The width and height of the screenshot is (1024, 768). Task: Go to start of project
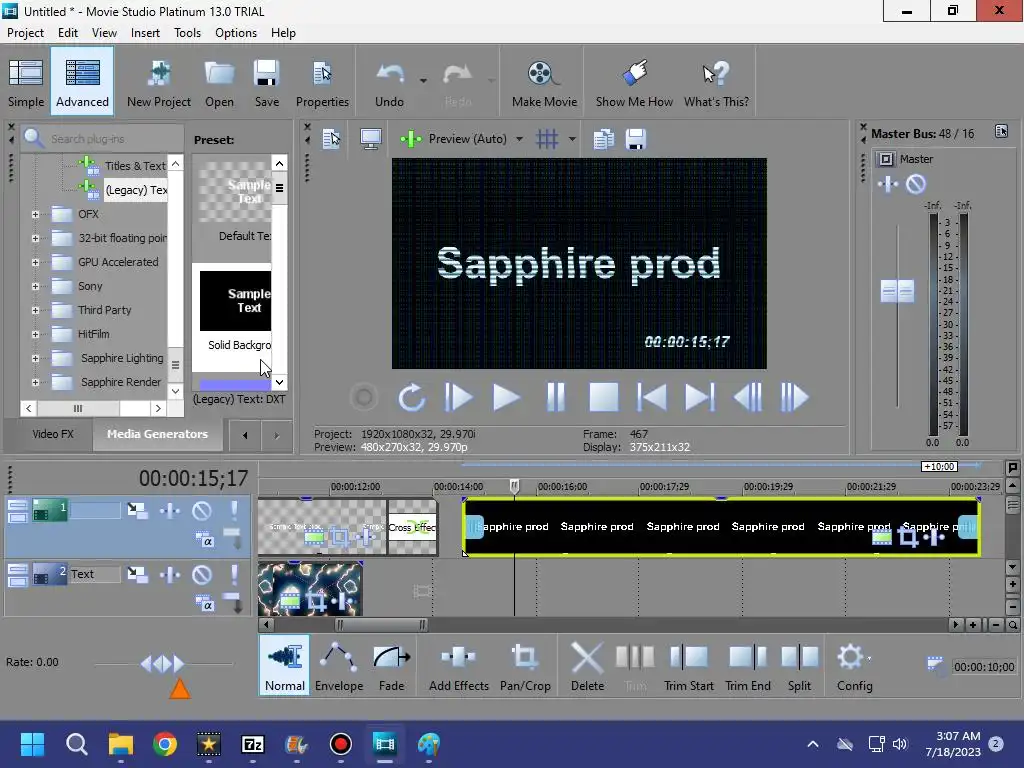tap(651, 397)
